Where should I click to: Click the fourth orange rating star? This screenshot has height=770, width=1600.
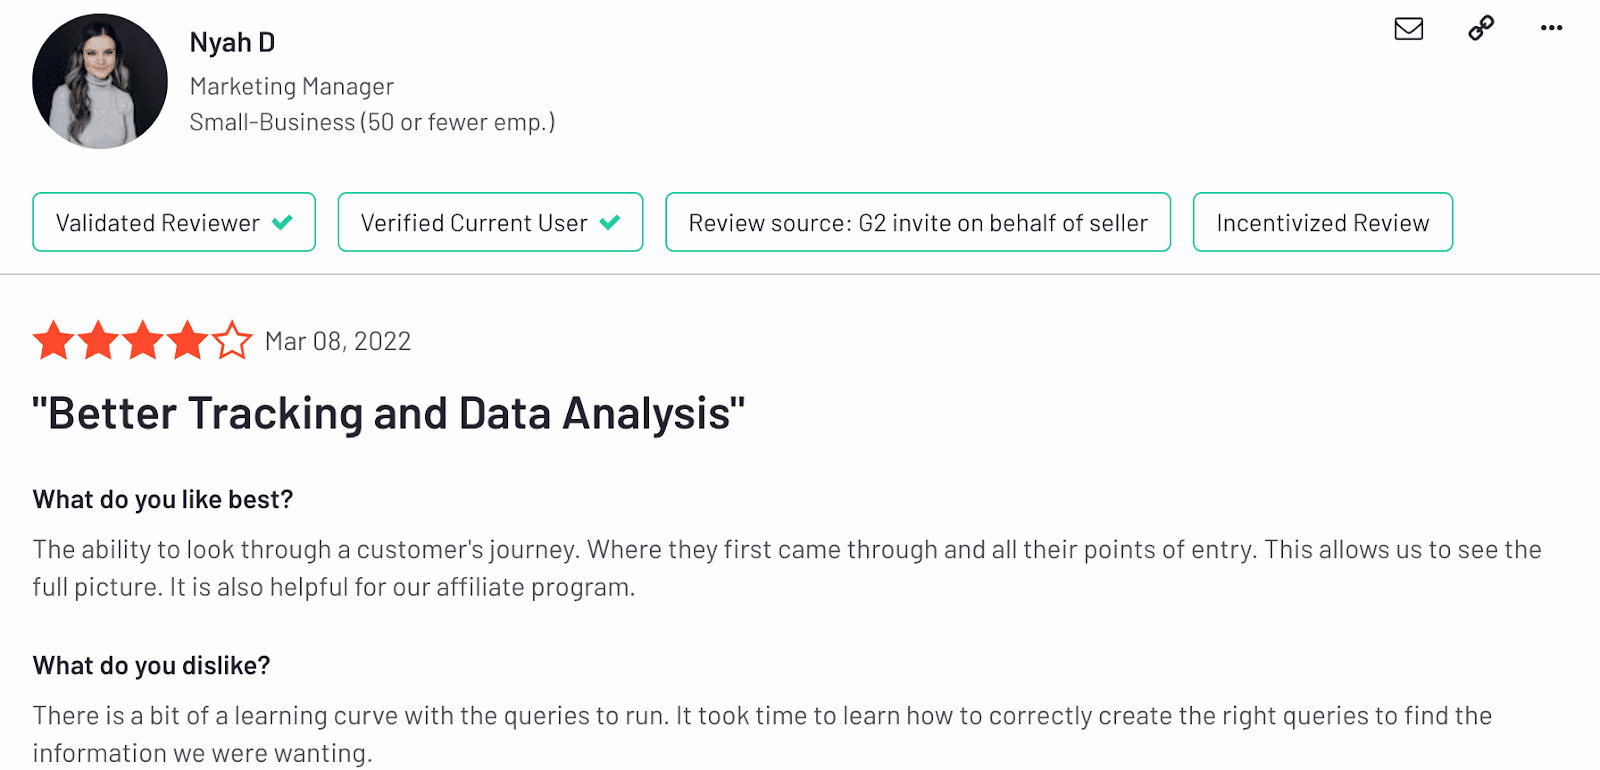click(188, 340)
